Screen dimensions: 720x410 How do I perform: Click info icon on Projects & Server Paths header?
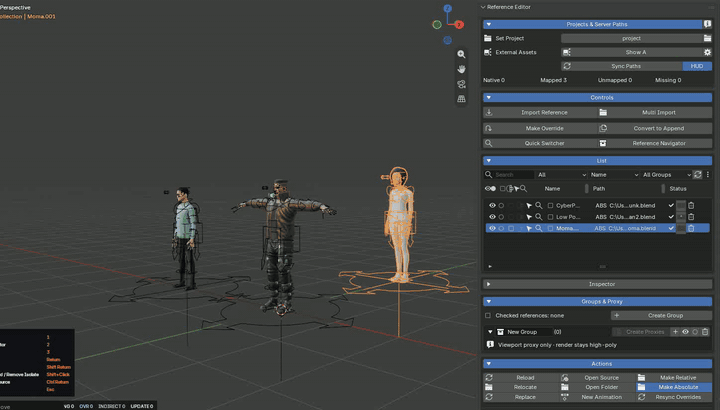pos(707,24)
